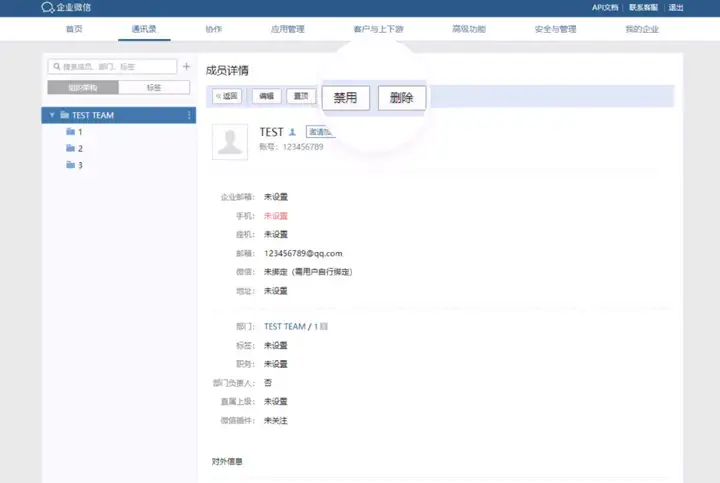Click the 企业微信 logo icon
Screen dimensions: 720x483
click(x=47, y=7)
